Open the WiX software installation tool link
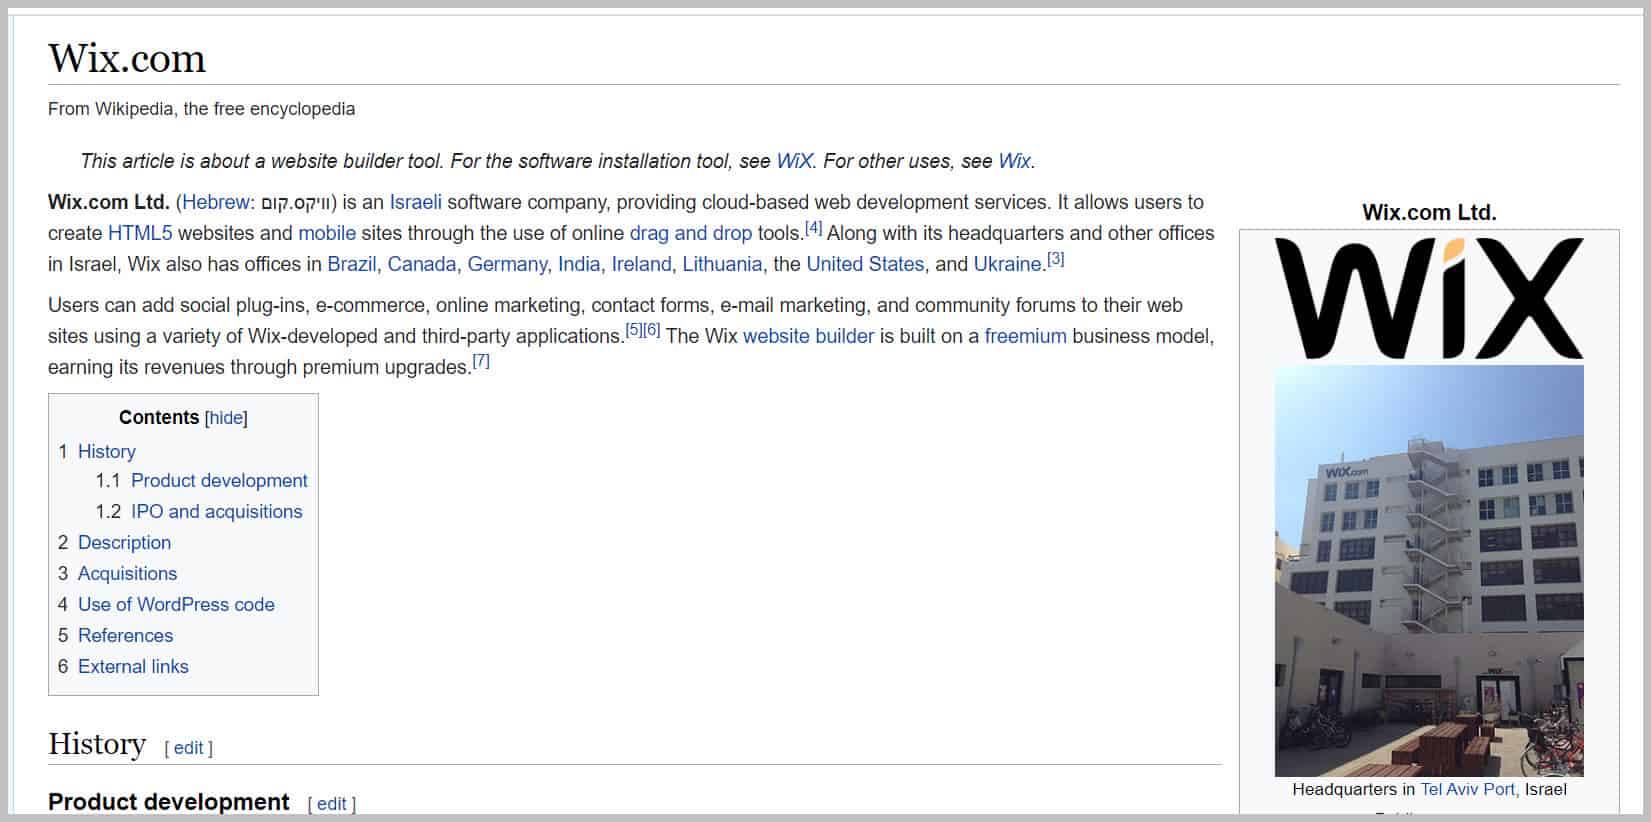The height and width of the screenshot is (822, 1651). (x=794, y=161)
